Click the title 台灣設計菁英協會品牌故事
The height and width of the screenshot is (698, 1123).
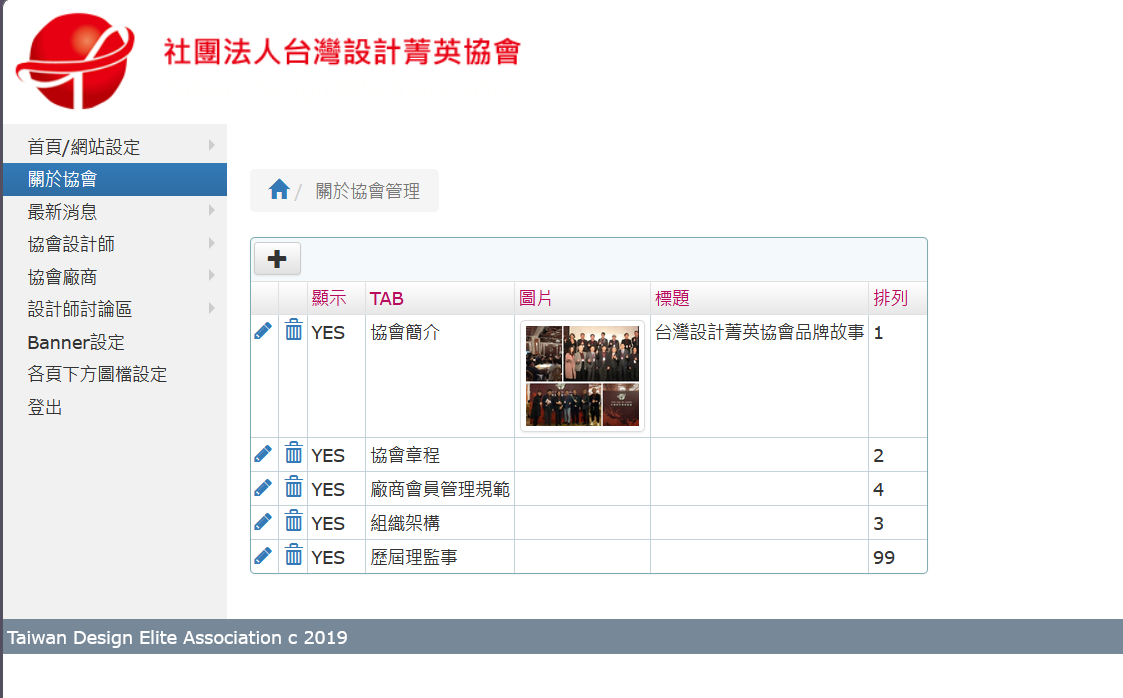tap(759, 332)
